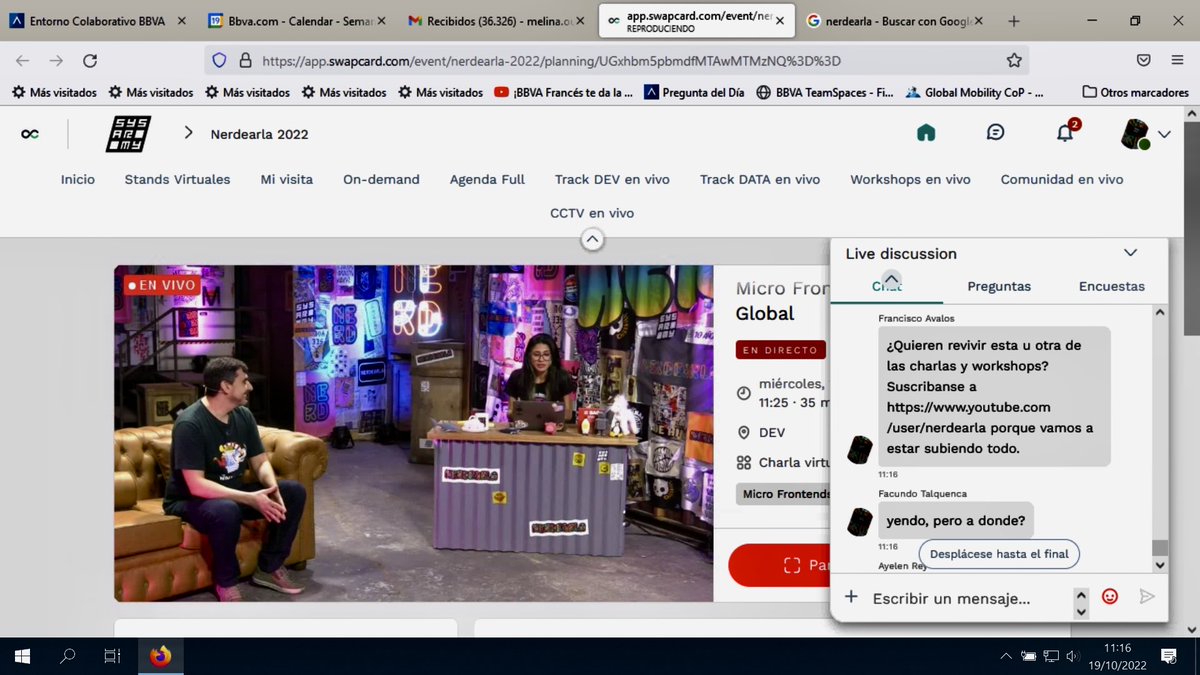Click the red fullscreen button
This screenshot has height=675, width=1200.
[x=780, y=565]
